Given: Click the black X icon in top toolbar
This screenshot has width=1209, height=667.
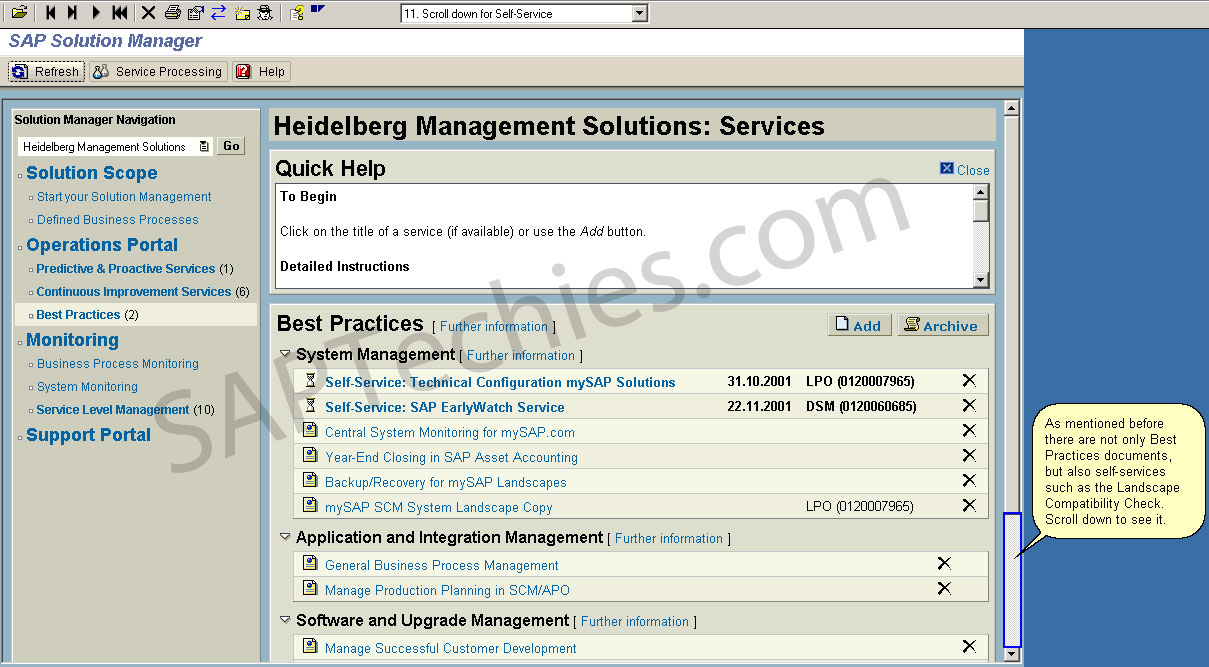Looking at the screenshot, I should tap(148, 13).
